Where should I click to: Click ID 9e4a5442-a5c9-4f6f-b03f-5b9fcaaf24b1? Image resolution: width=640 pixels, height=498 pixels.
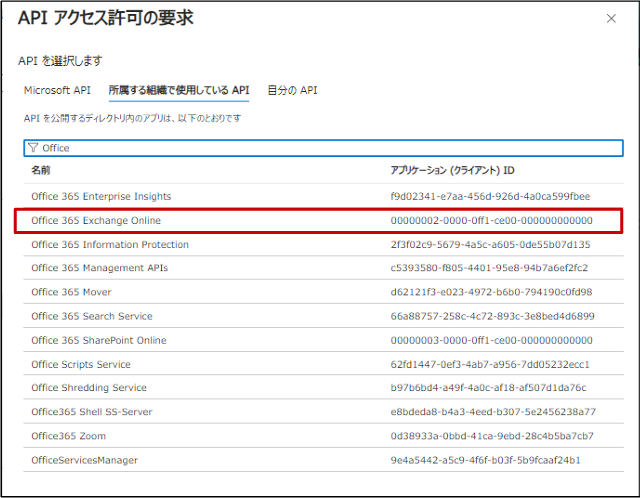coord(485,460)
